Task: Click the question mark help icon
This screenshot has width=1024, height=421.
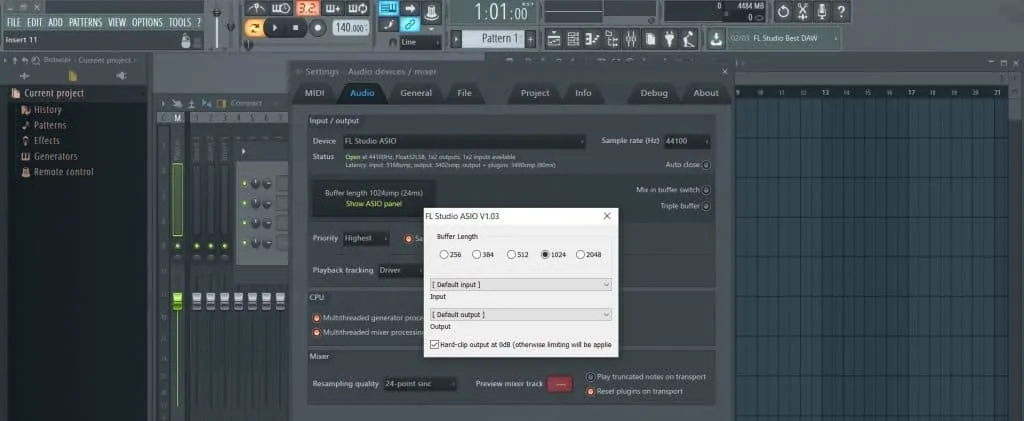Action: tap(841, 12)
